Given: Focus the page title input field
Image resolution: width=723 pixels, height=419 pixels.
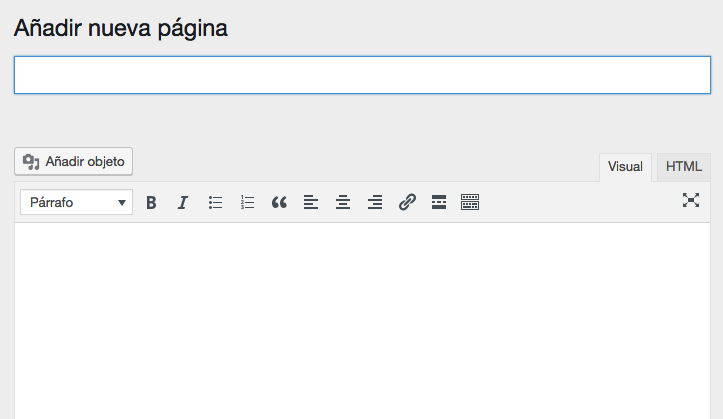Looking at the screenshot, I should [362, 75].
